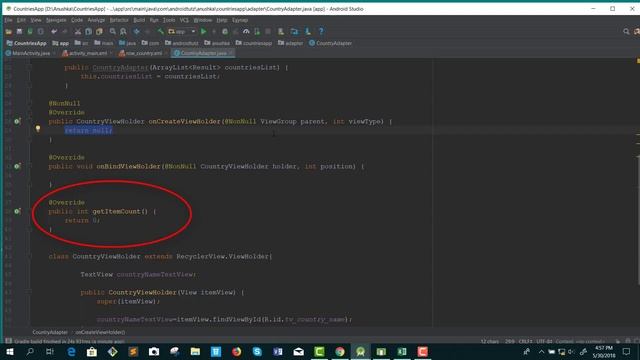Open File Explorer from the taskbar
Viewport: 640px width, 360px height.
click(x=195, y=351)
